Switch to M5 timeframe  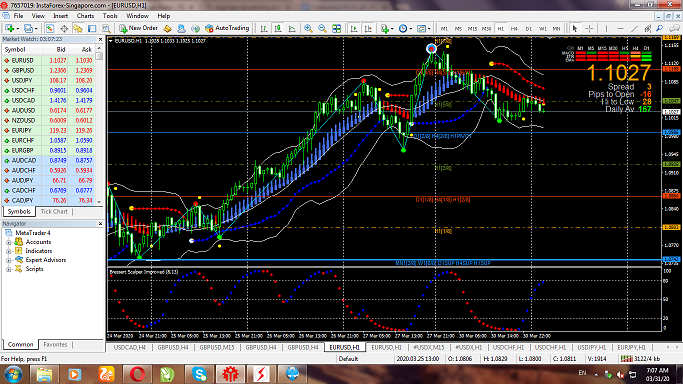coord(458,28)
